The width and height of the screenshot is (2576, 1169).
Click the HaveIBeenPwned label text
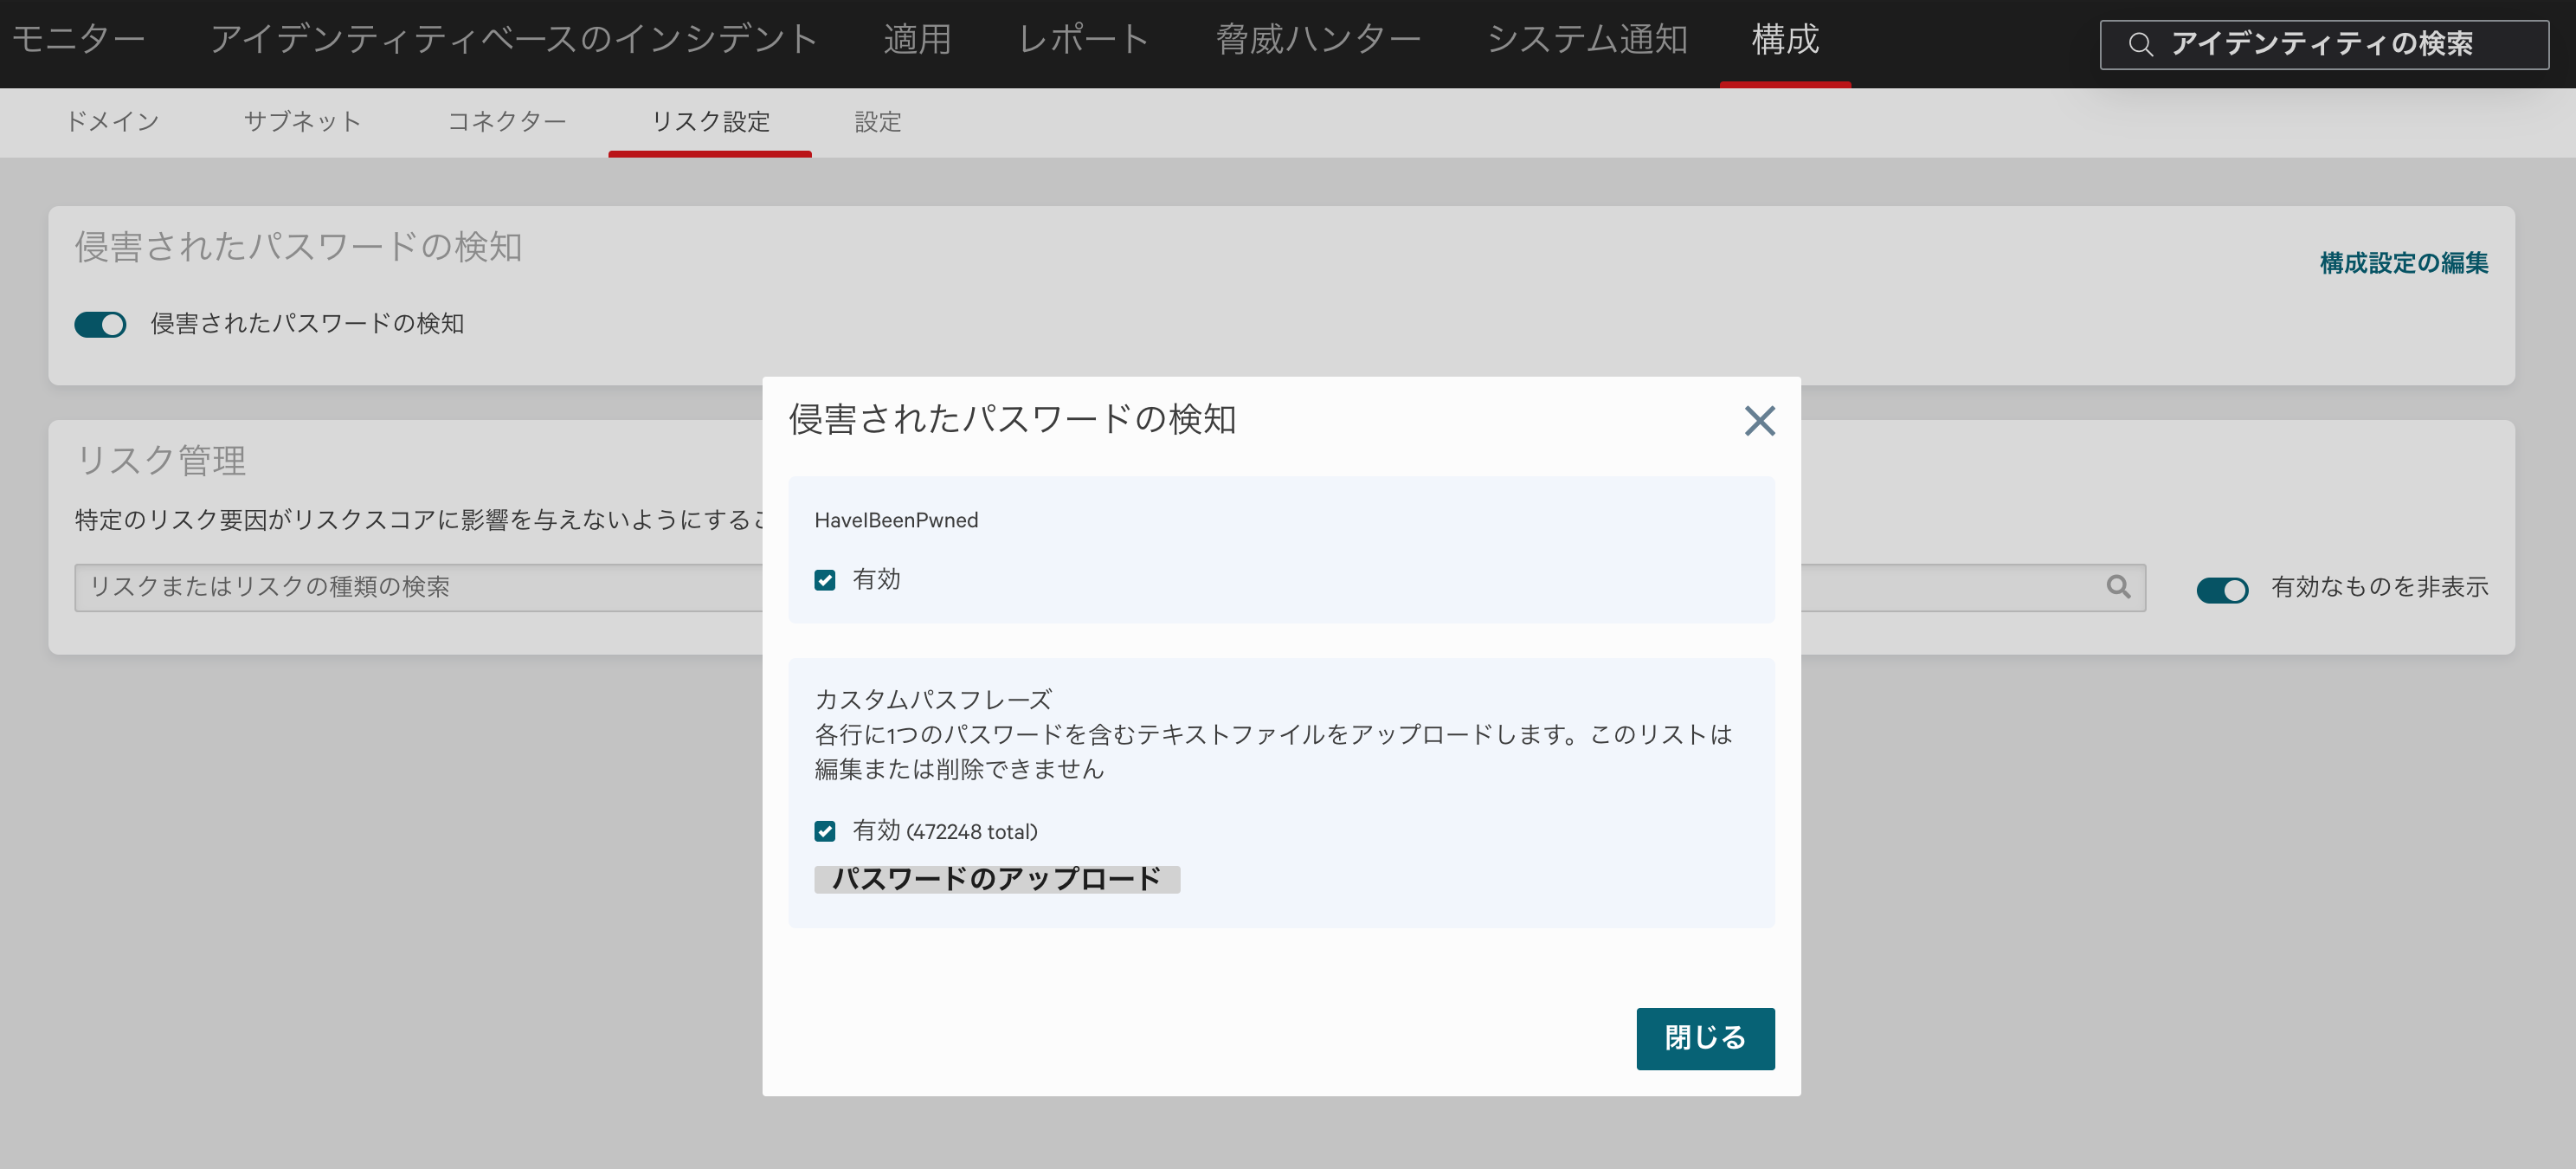[x=896, y=520]
